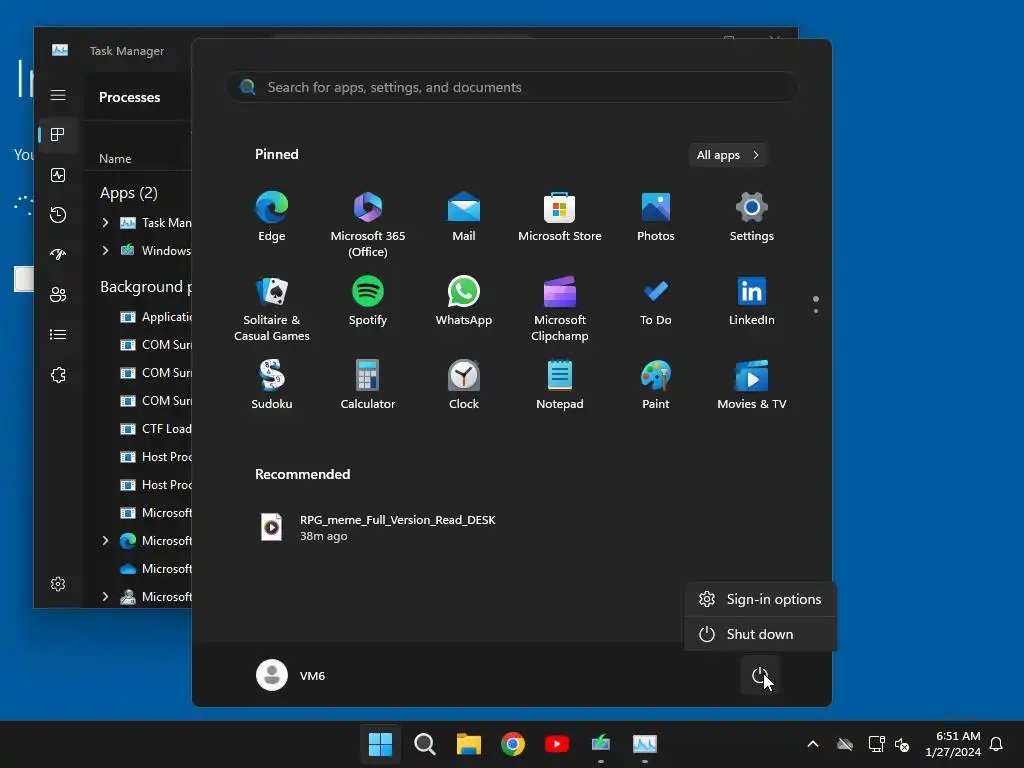Expand the Task Manager process row

[x=105, y=223]
